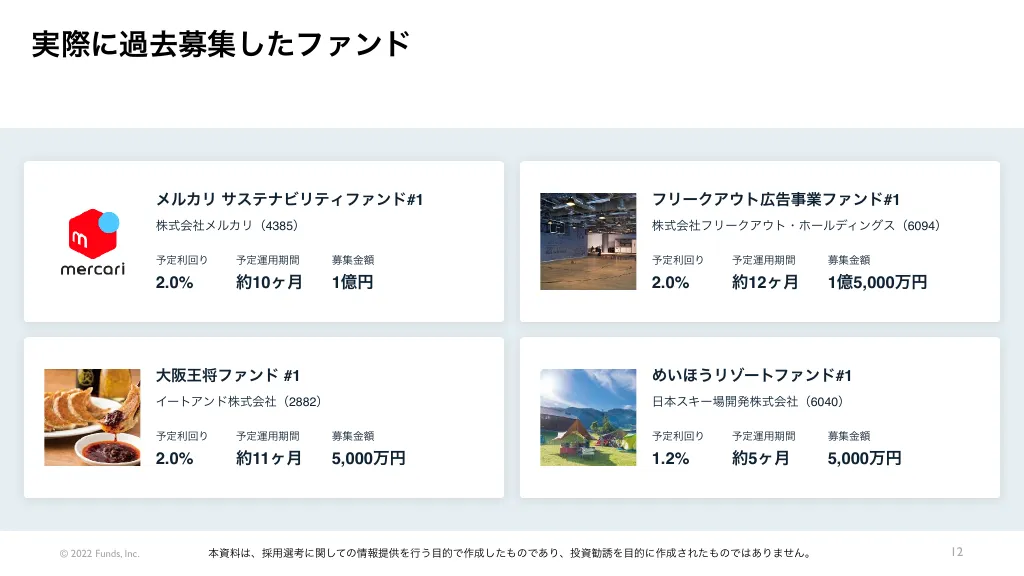Select title 大阪王将ファンド #1
The image size is (1024, 576).
pos(227,376)
